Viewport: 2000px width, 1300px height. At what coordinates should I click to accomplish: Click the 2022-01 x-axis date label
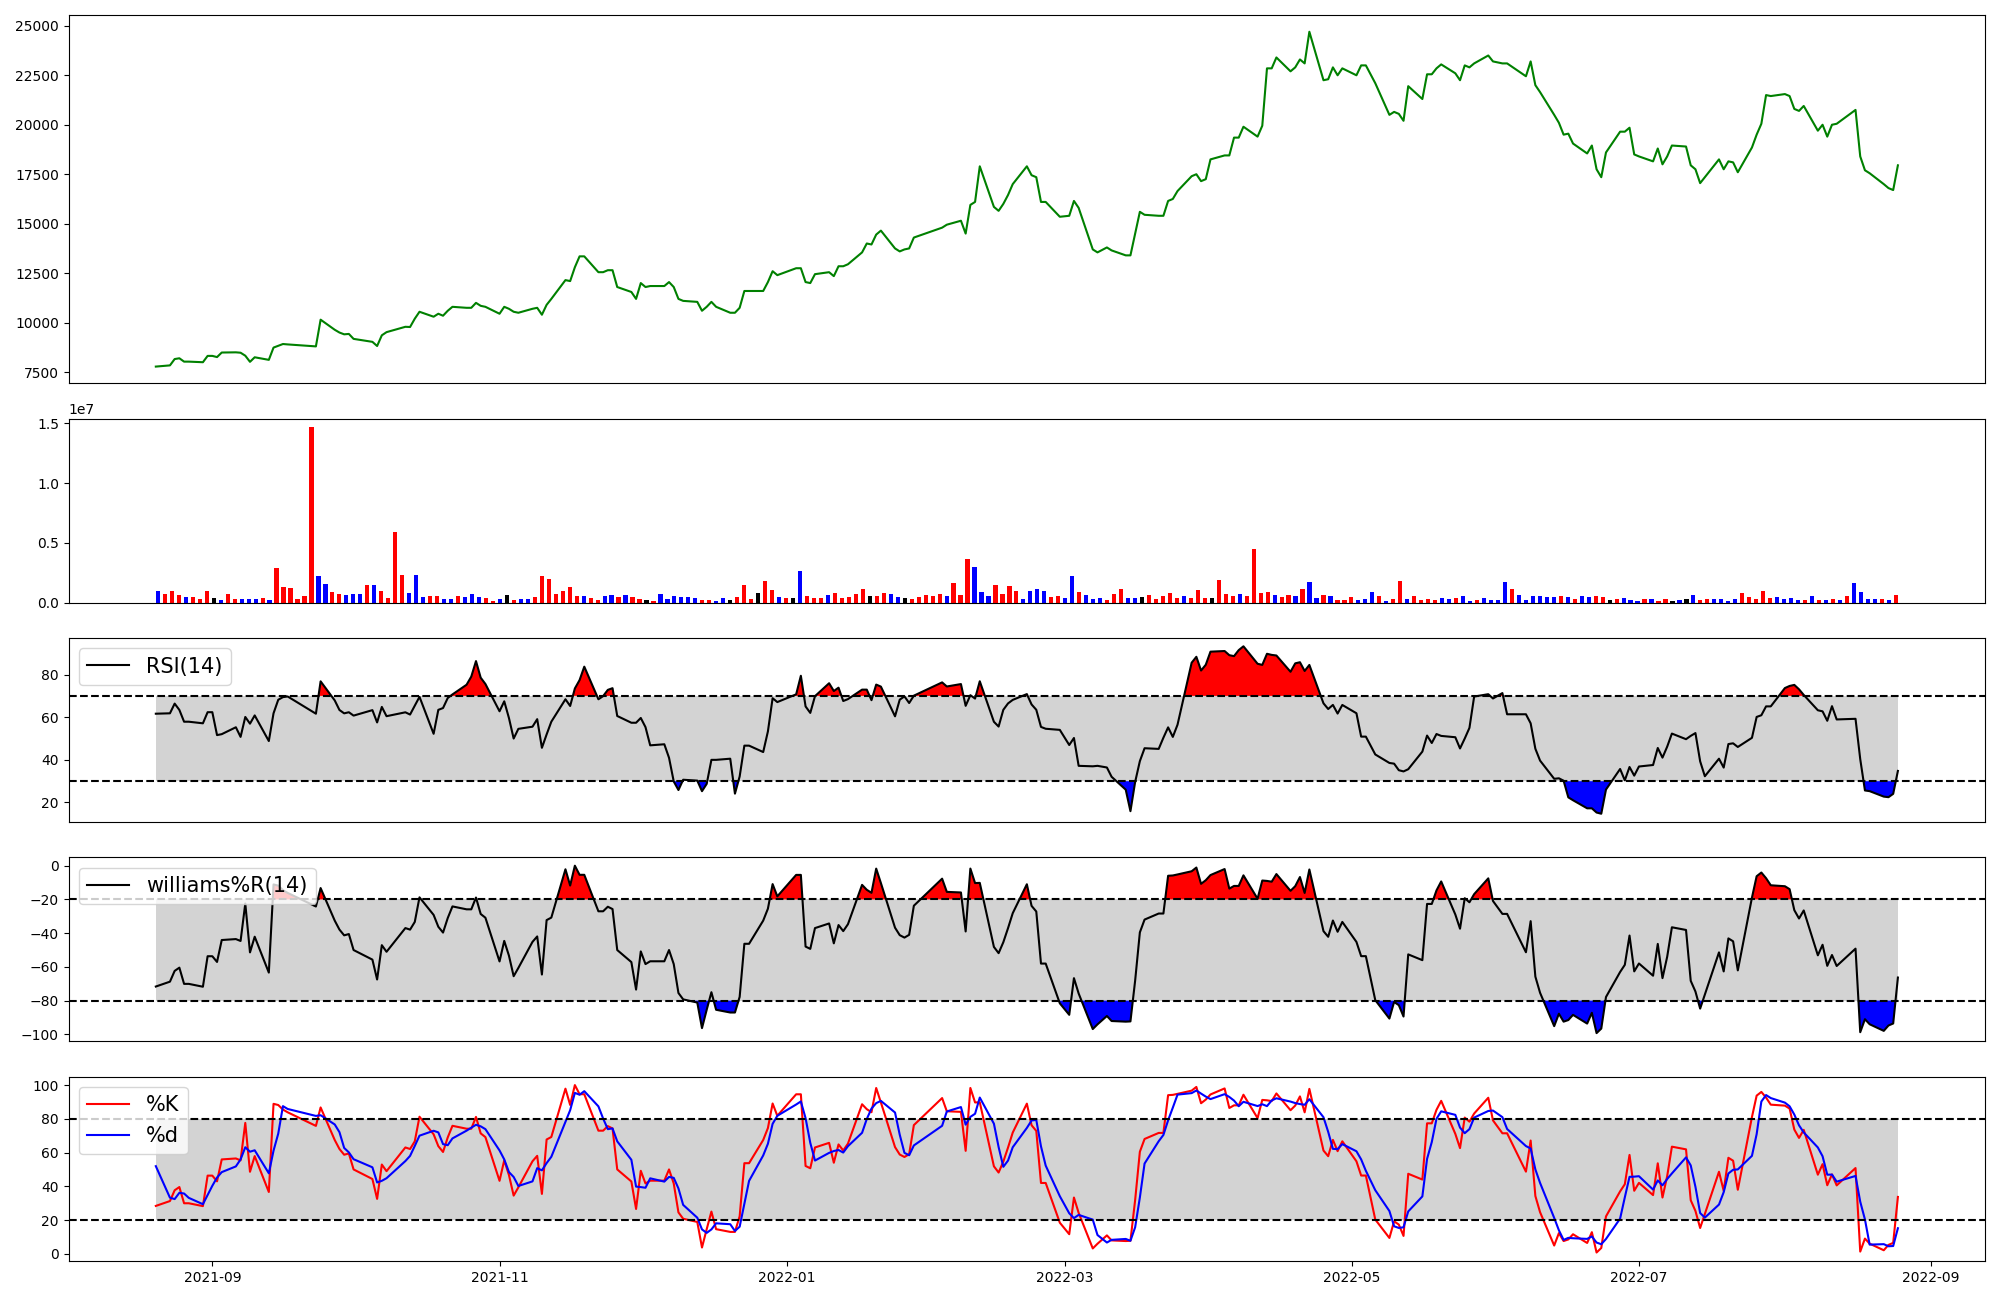787,1277
